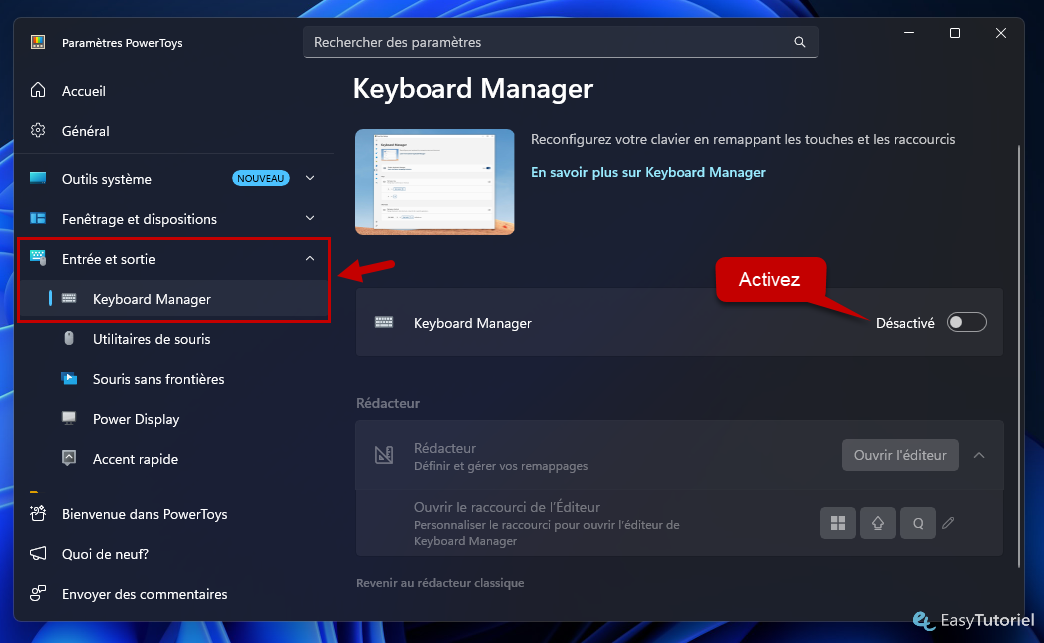The width and height of the screenshot is (1044, 643).
Task: Click the Q key shortcut tile
Action: (x=917, y=523)
